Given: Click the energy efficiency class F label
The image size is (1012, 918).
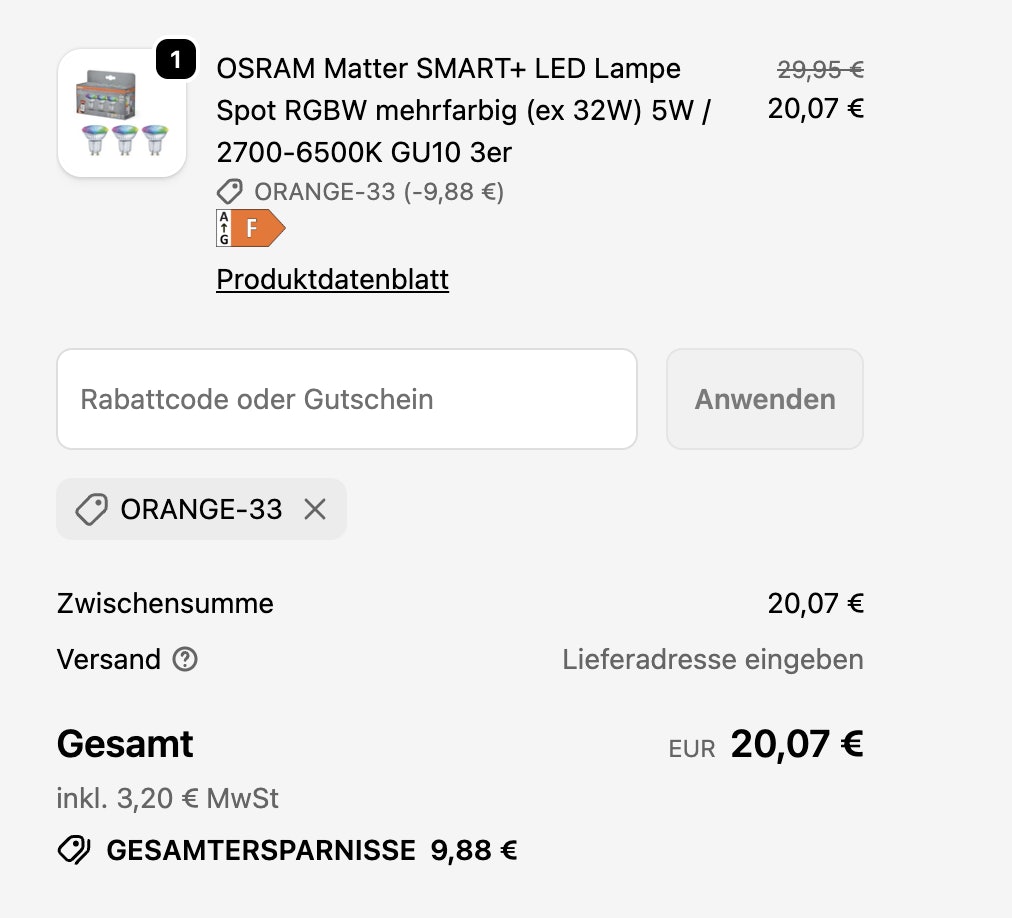Looking at the screenshot, I should tap(251, 227).
